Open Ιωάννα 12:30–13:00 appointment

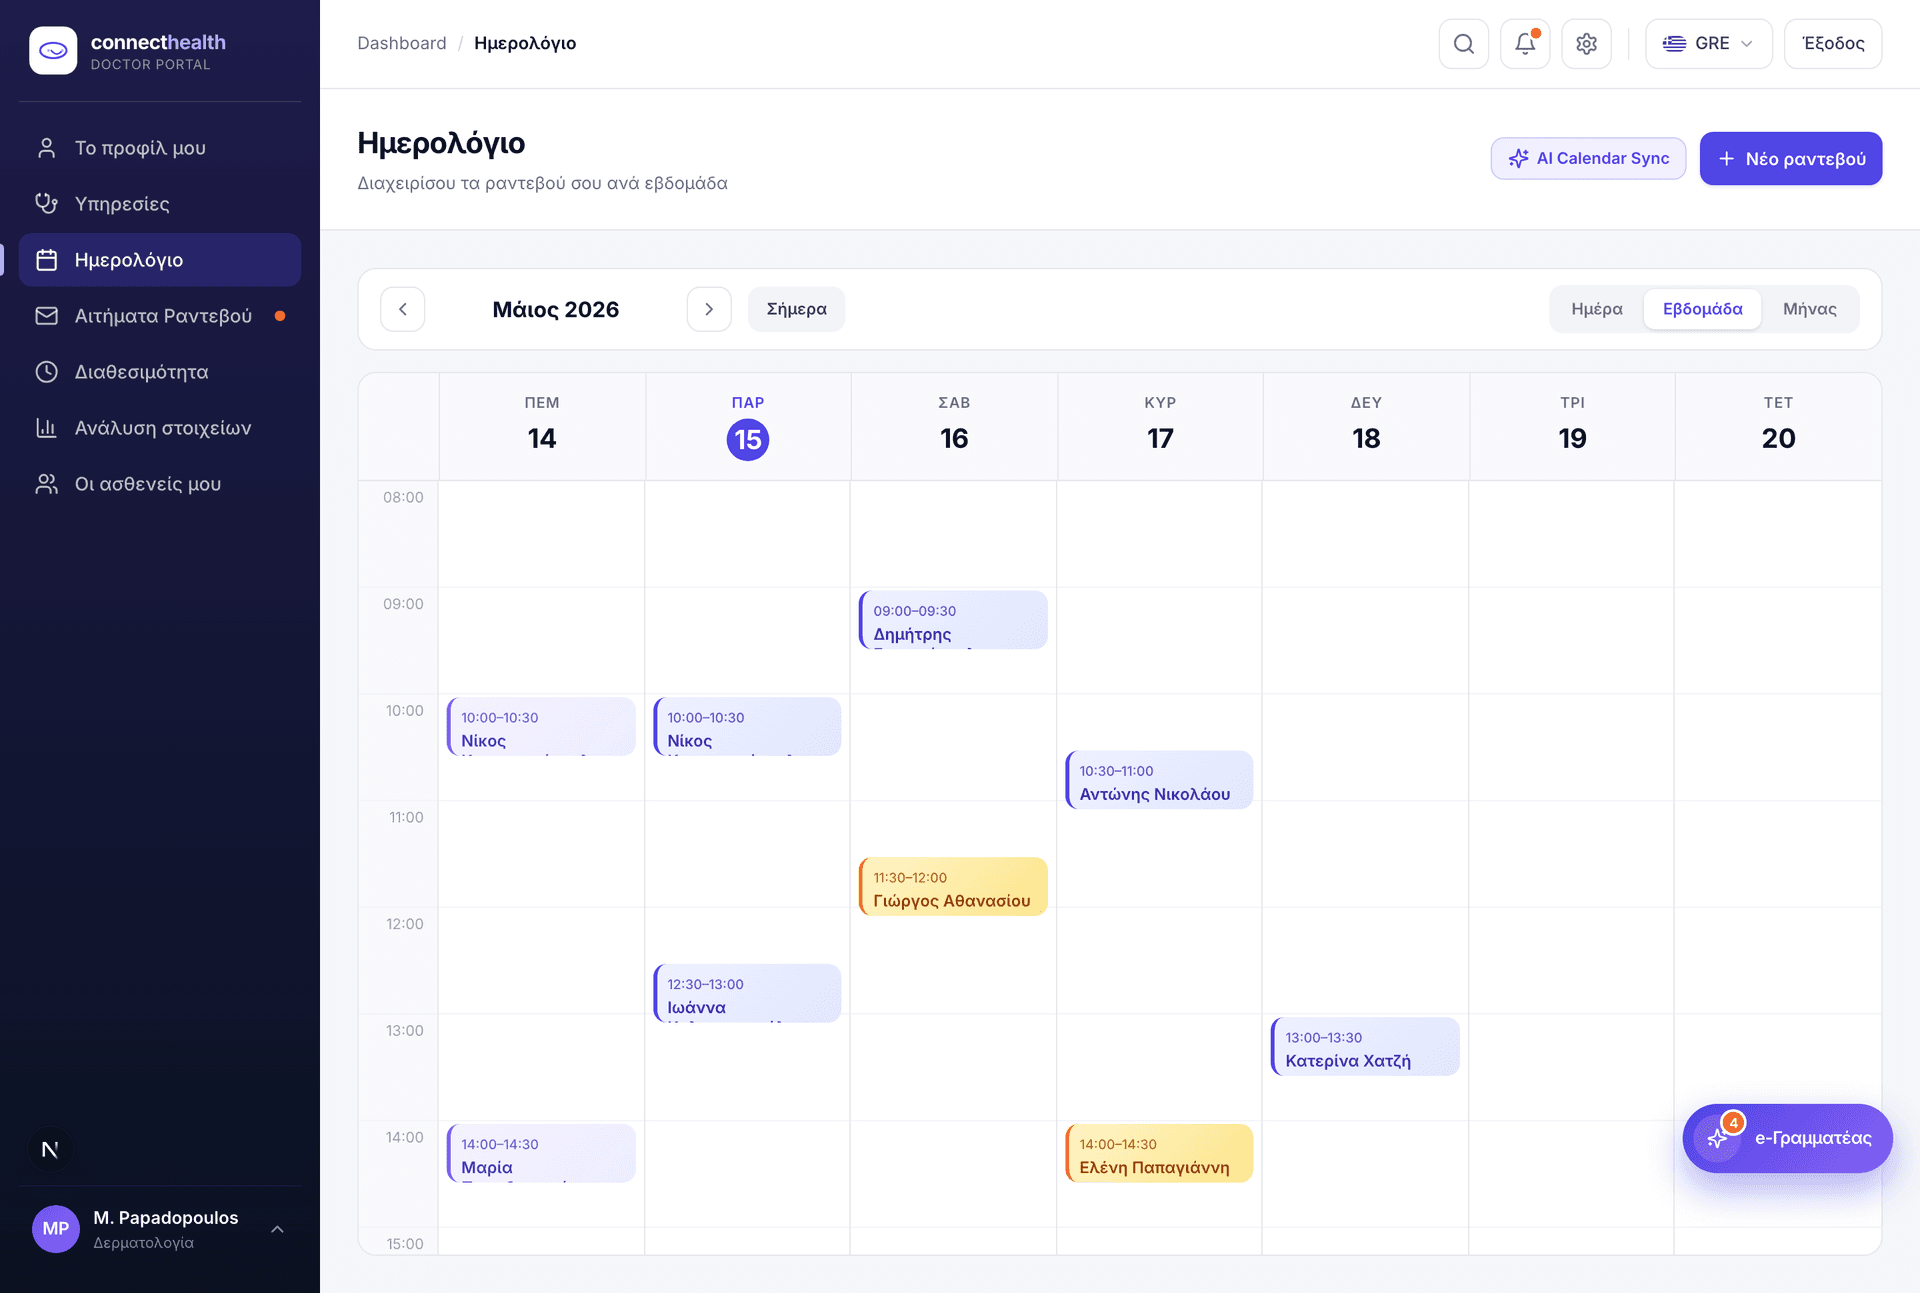click(747, 994)
